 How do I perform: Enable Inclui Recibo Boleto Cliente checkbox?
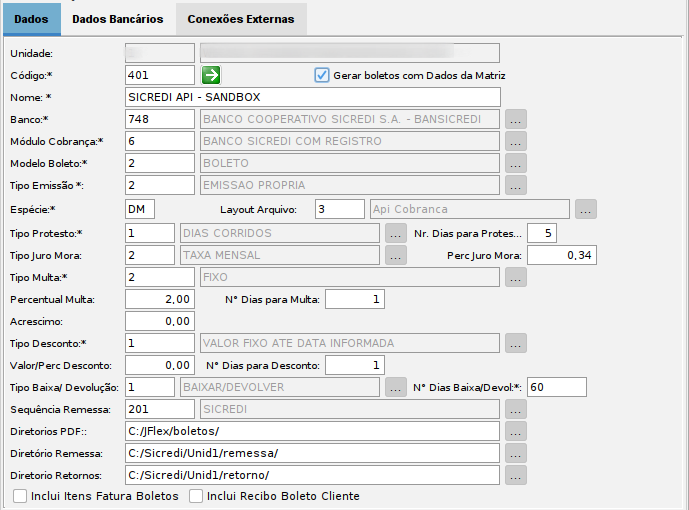[x=196, y=496]
